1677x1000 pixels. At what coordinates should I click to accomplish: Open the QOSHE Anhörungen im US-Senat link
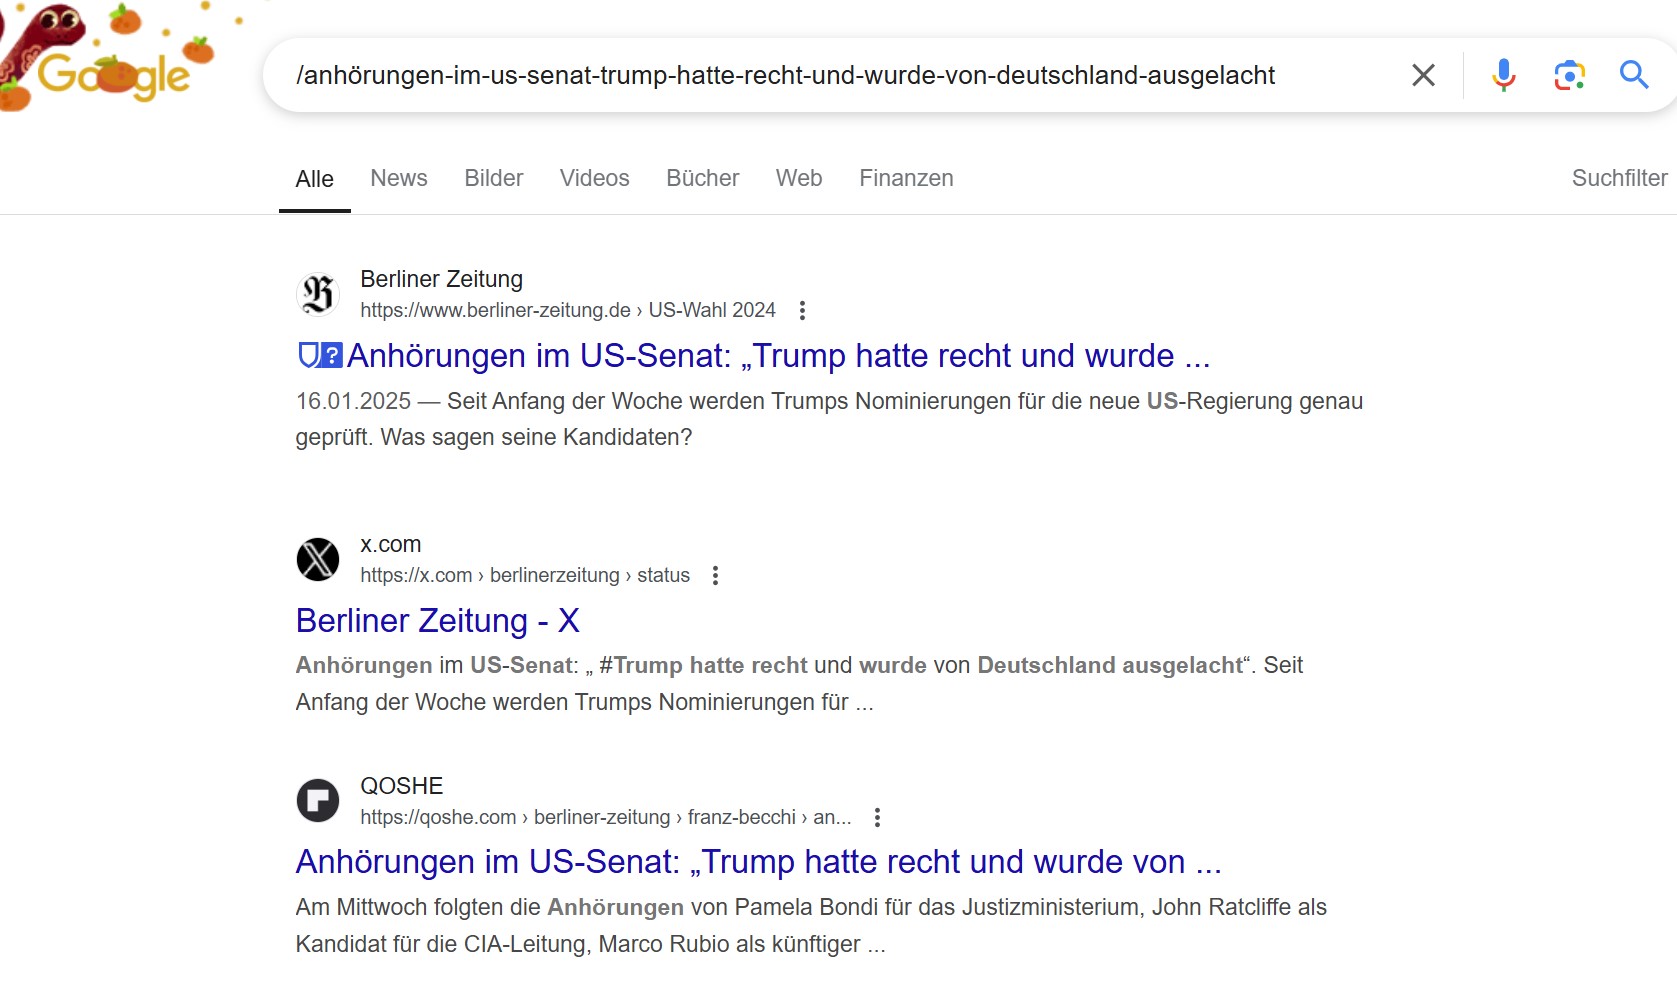pos(758,862)
